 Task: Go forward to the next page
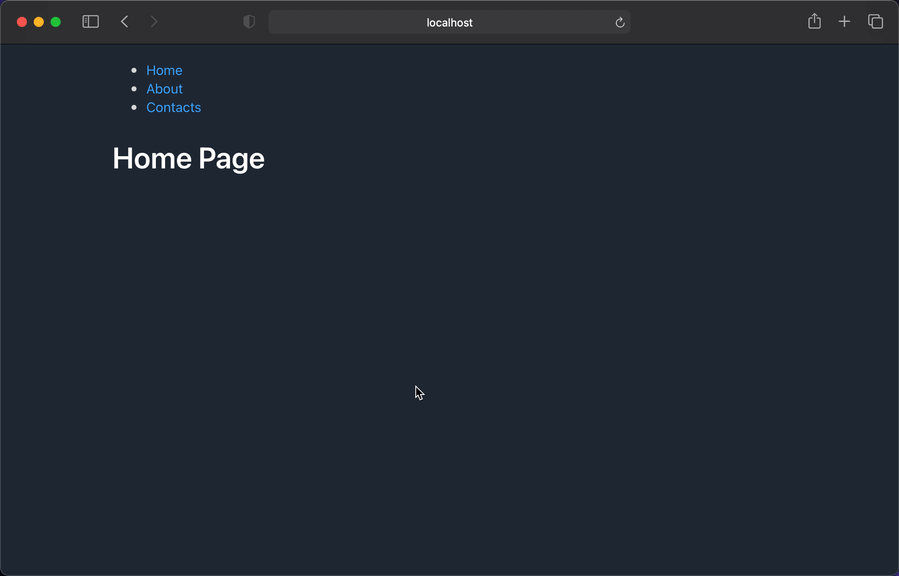tap(154, 22)
